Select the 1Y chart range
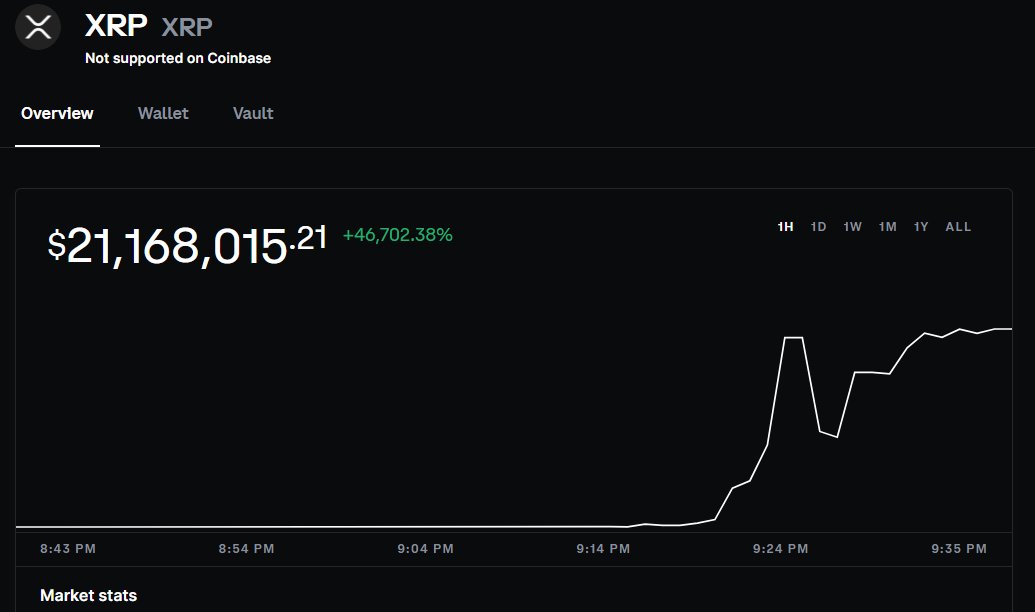This screenshot has height=612, width=1035. [921, 227]
